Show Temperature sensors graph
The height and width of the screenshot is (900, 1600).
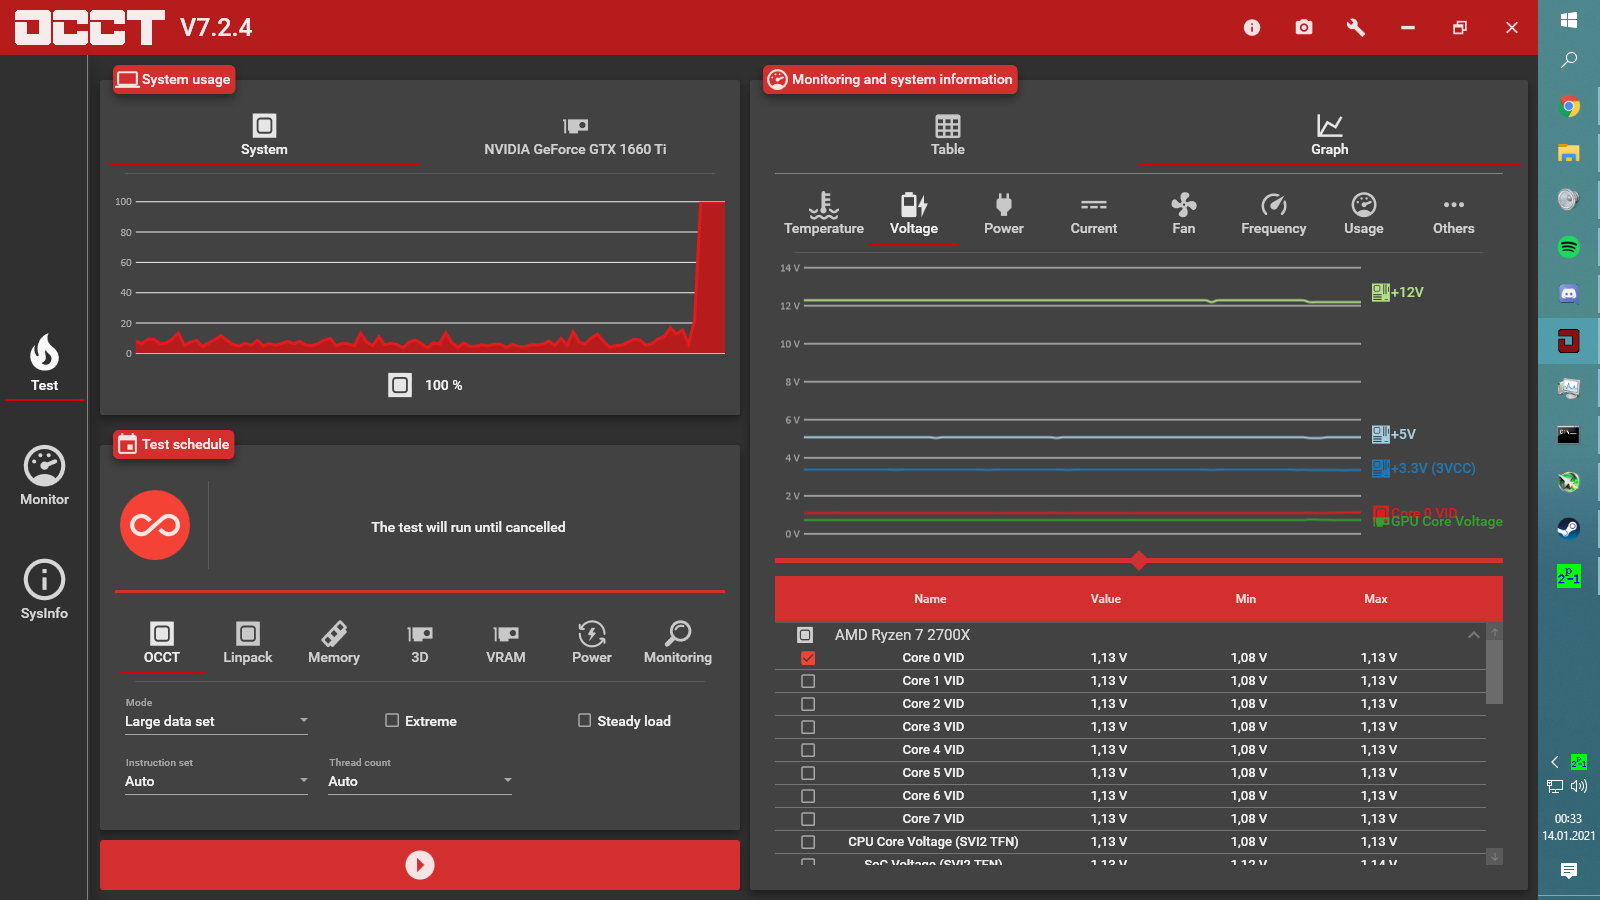click(824, 213)
